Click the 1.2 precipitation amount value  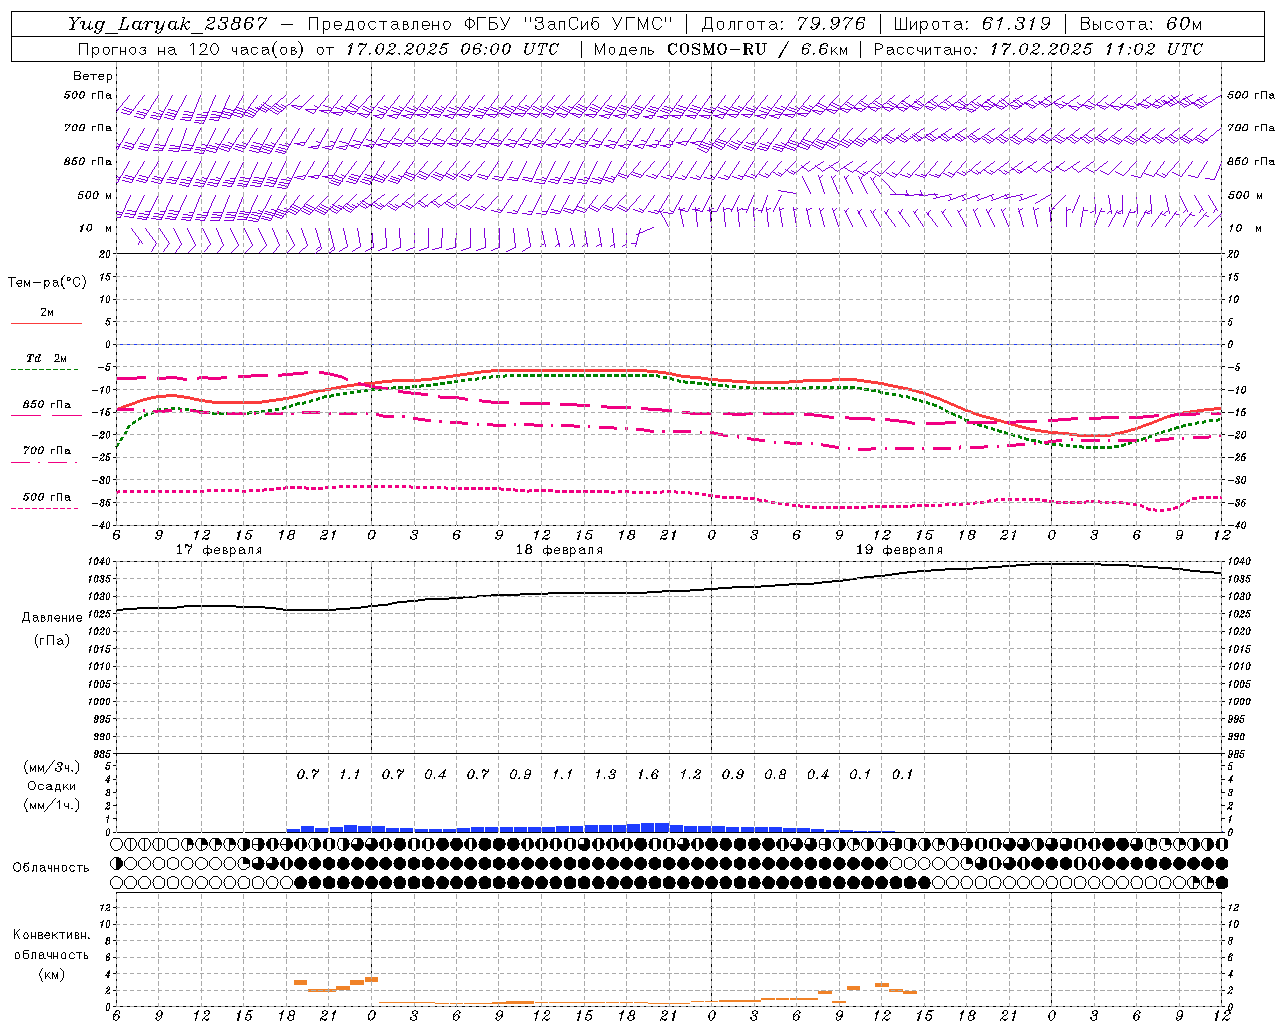coord(690,775)
